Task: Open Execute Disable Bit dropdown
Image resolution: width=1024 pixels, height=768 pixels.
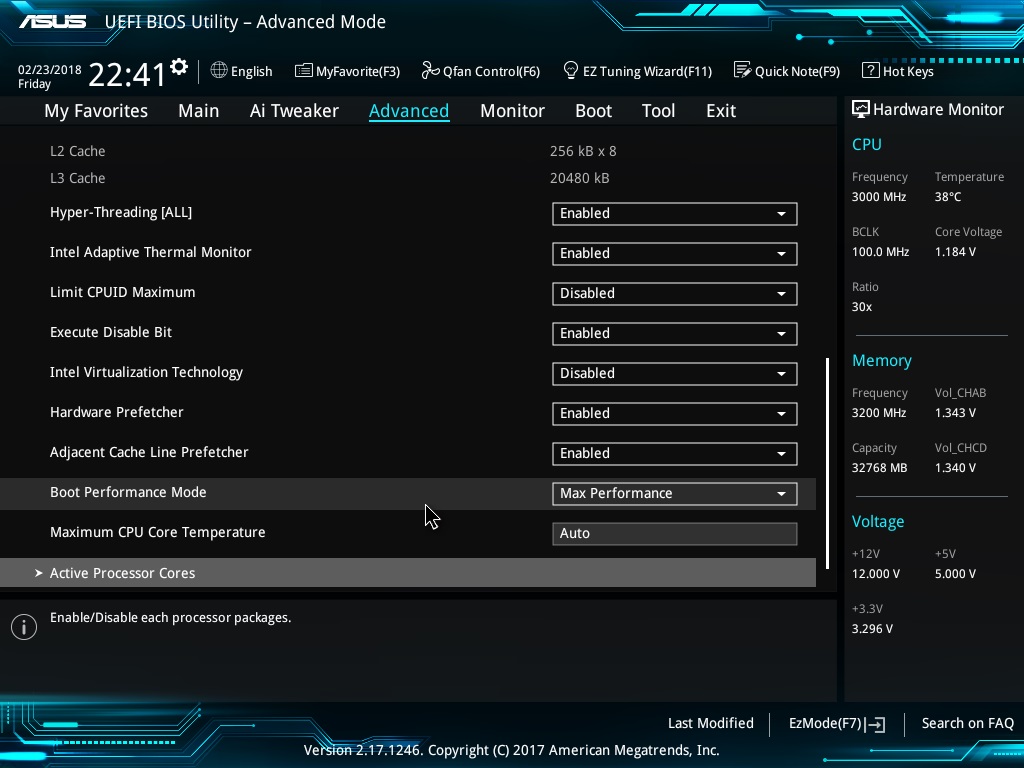Action: [674, 334]
